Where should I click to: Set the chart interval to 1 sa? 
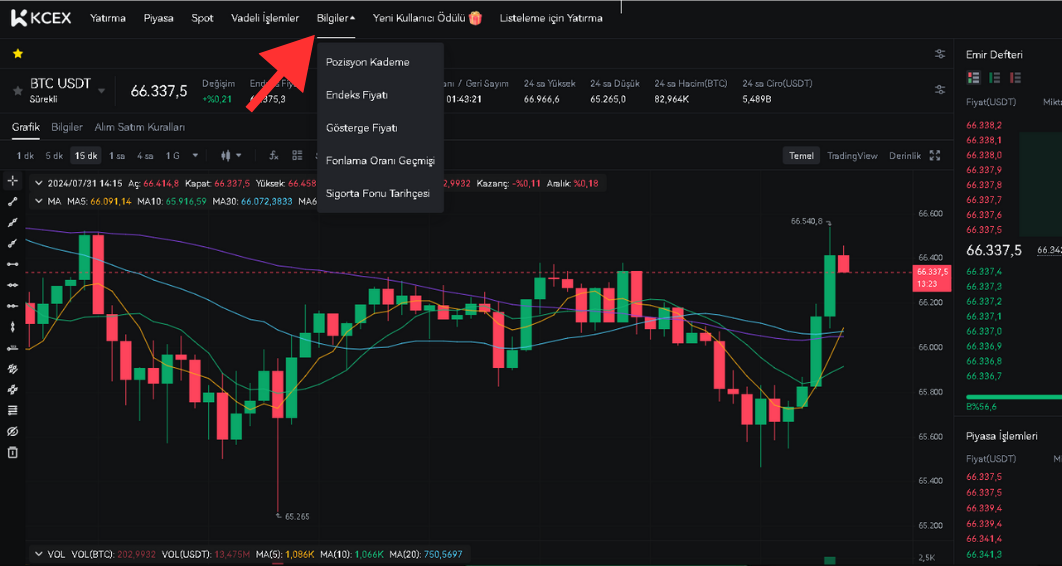click(x=117, y=156)
